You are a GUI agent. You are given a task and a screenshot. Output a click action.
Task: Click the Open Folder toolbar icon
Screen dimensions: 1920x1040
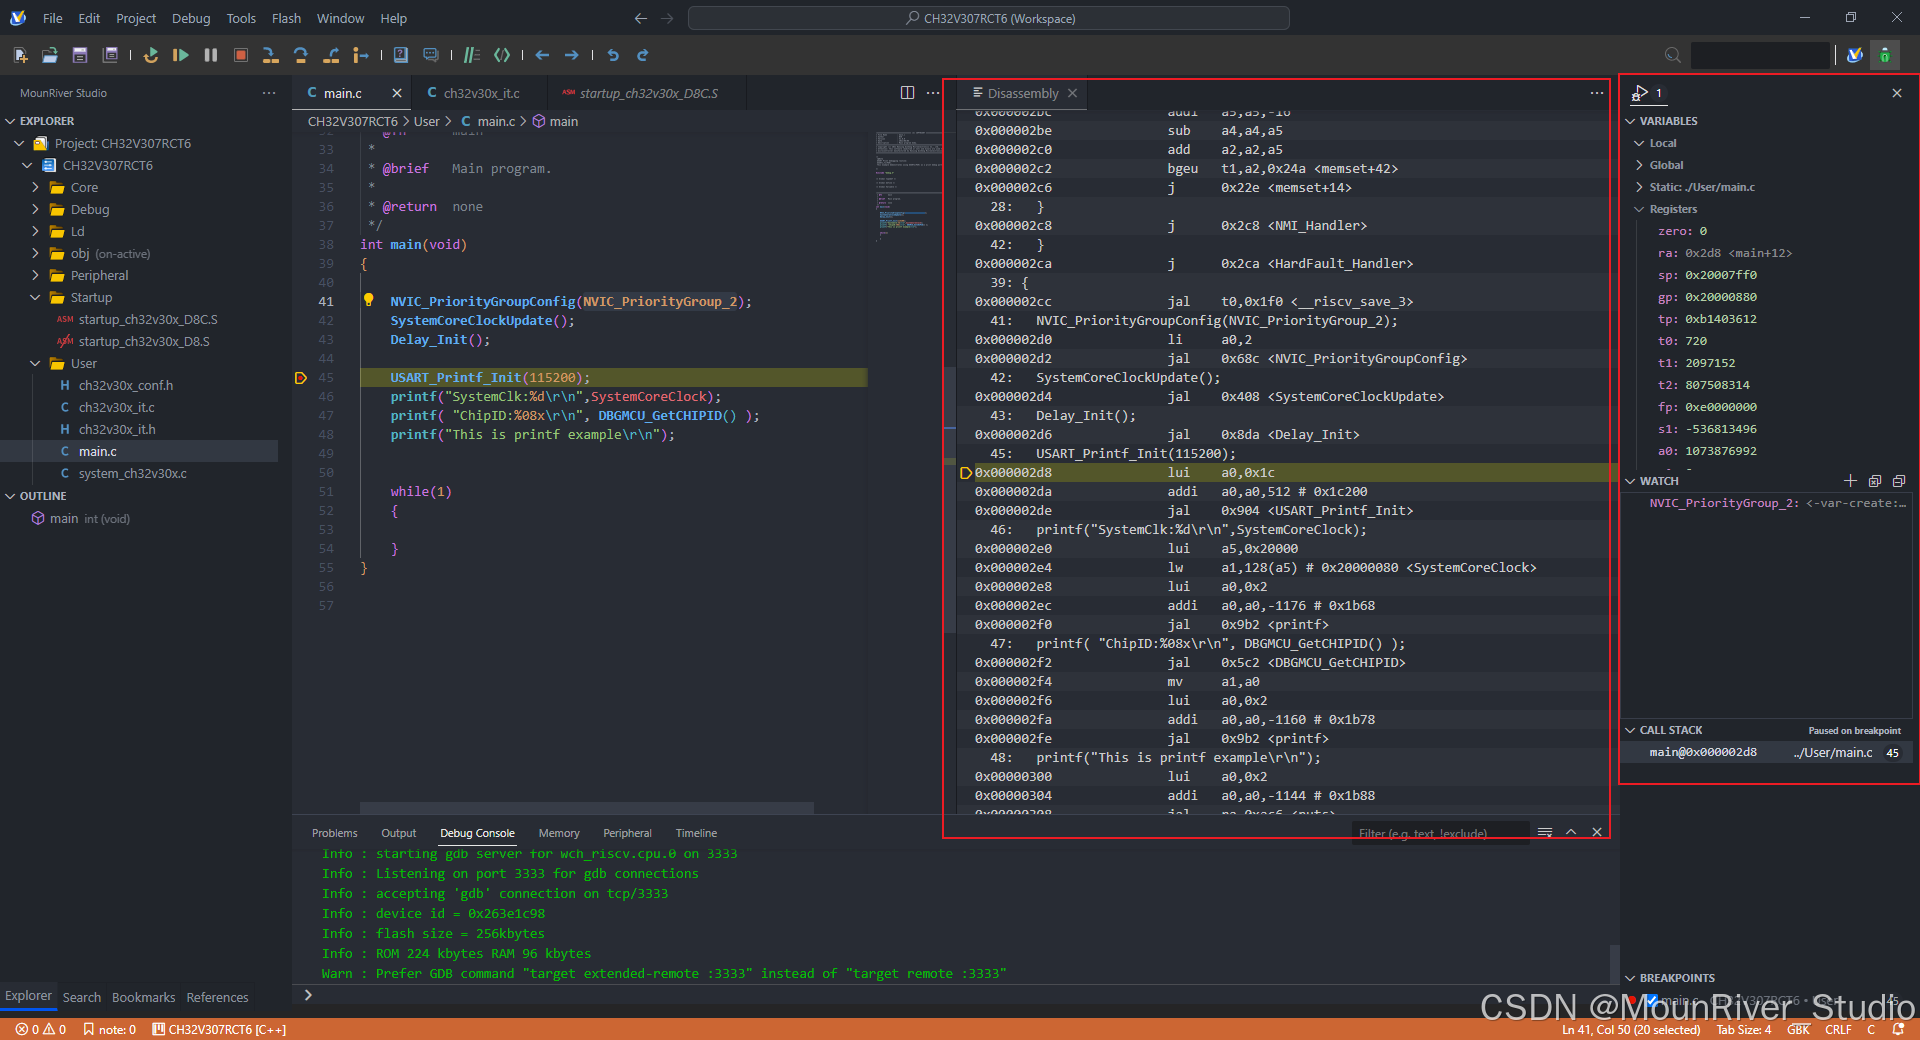coord(50,55)
